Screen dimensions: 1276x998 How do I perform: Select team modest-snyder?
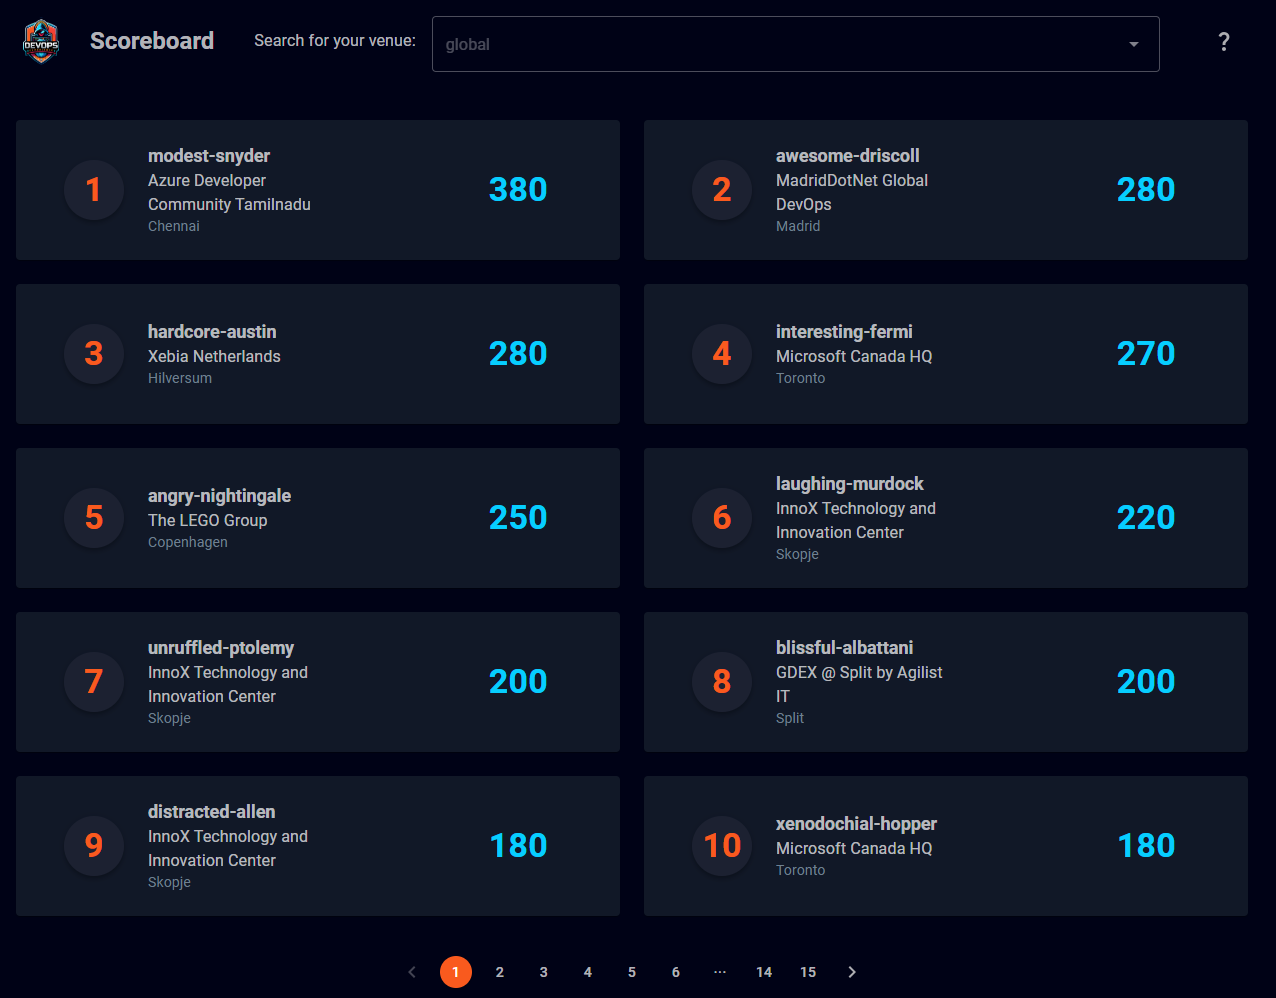pos(209,156)
